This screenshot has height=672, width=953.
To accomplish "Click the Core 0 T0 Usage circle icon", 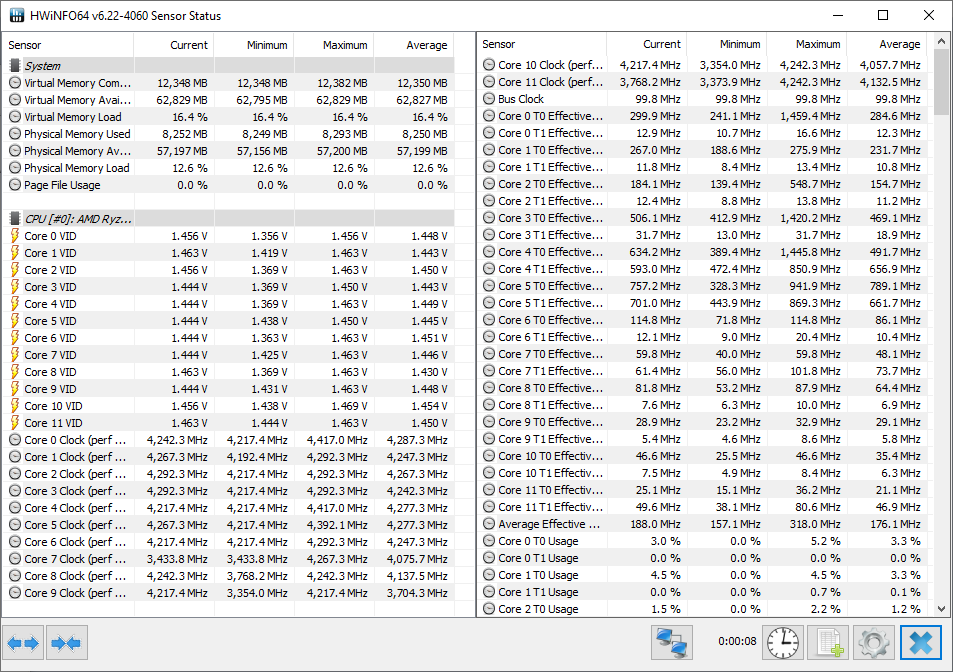I will point(489,541).
